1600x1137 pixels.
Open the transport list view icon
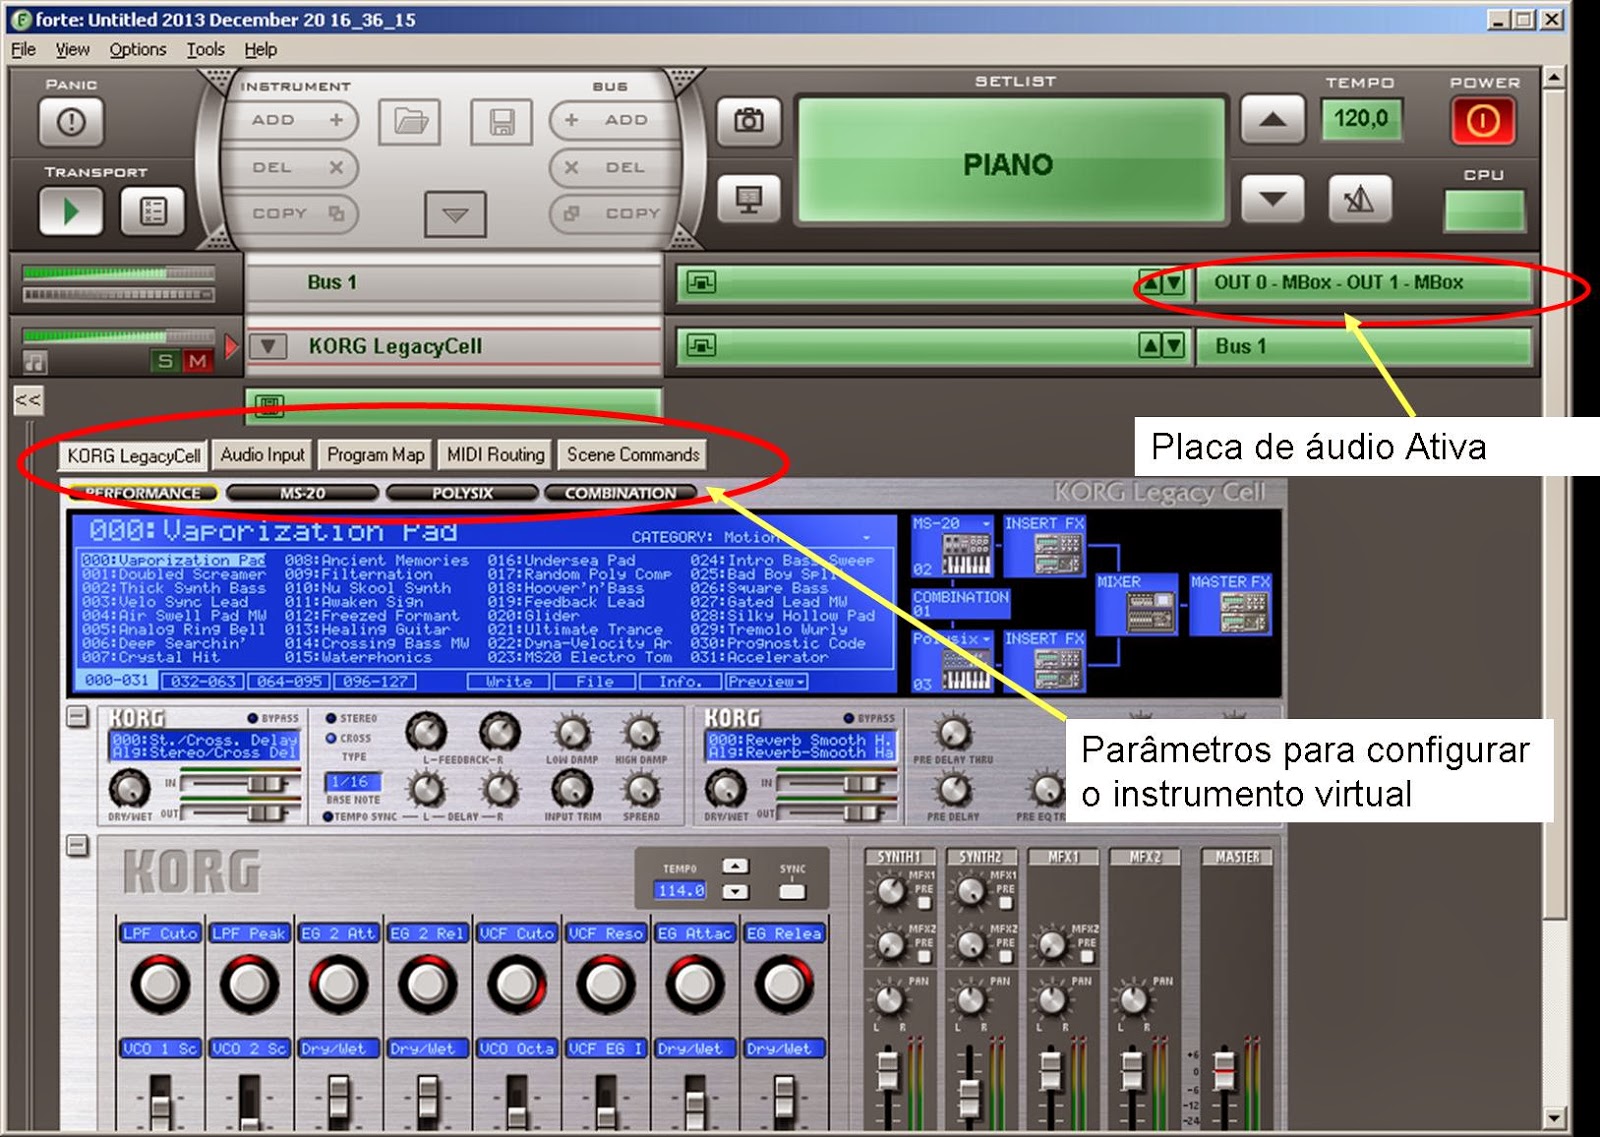pos(153,211)
